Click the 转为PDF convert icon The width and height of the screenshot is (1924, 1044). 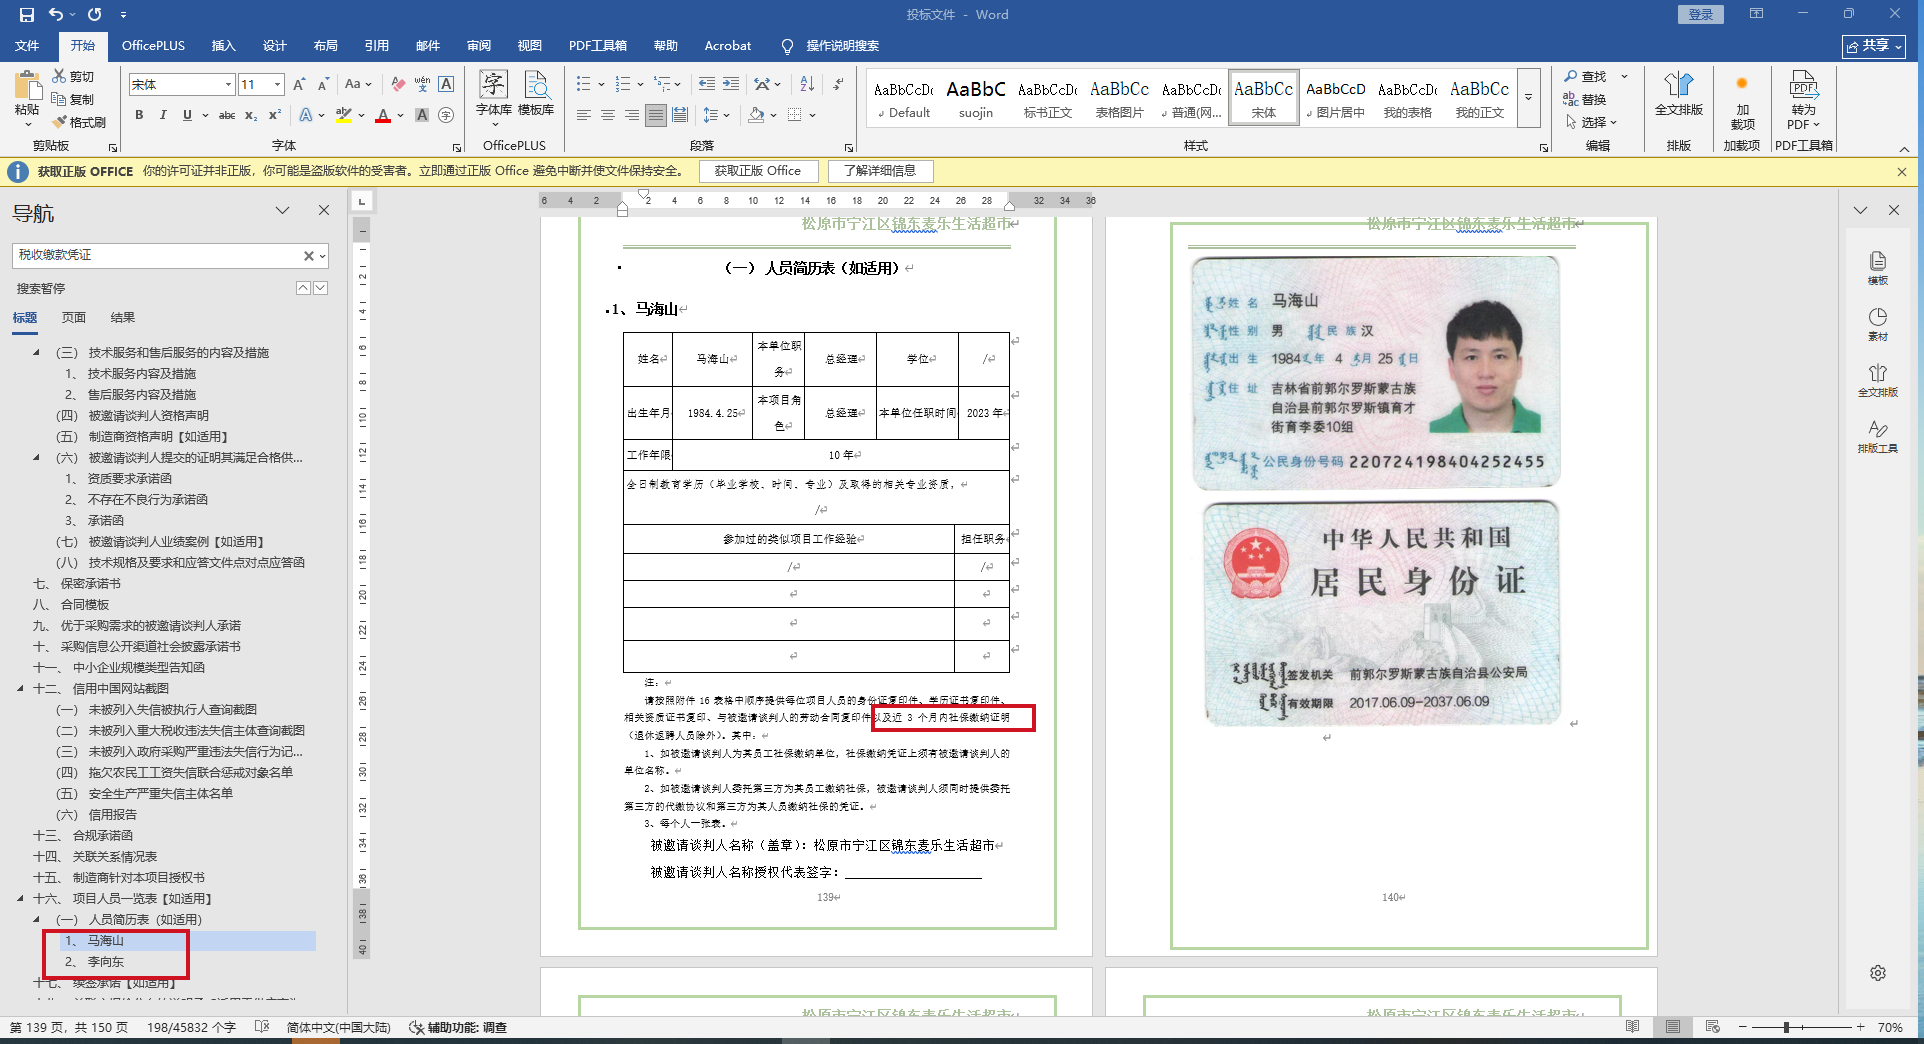(x=1803, y=100)
